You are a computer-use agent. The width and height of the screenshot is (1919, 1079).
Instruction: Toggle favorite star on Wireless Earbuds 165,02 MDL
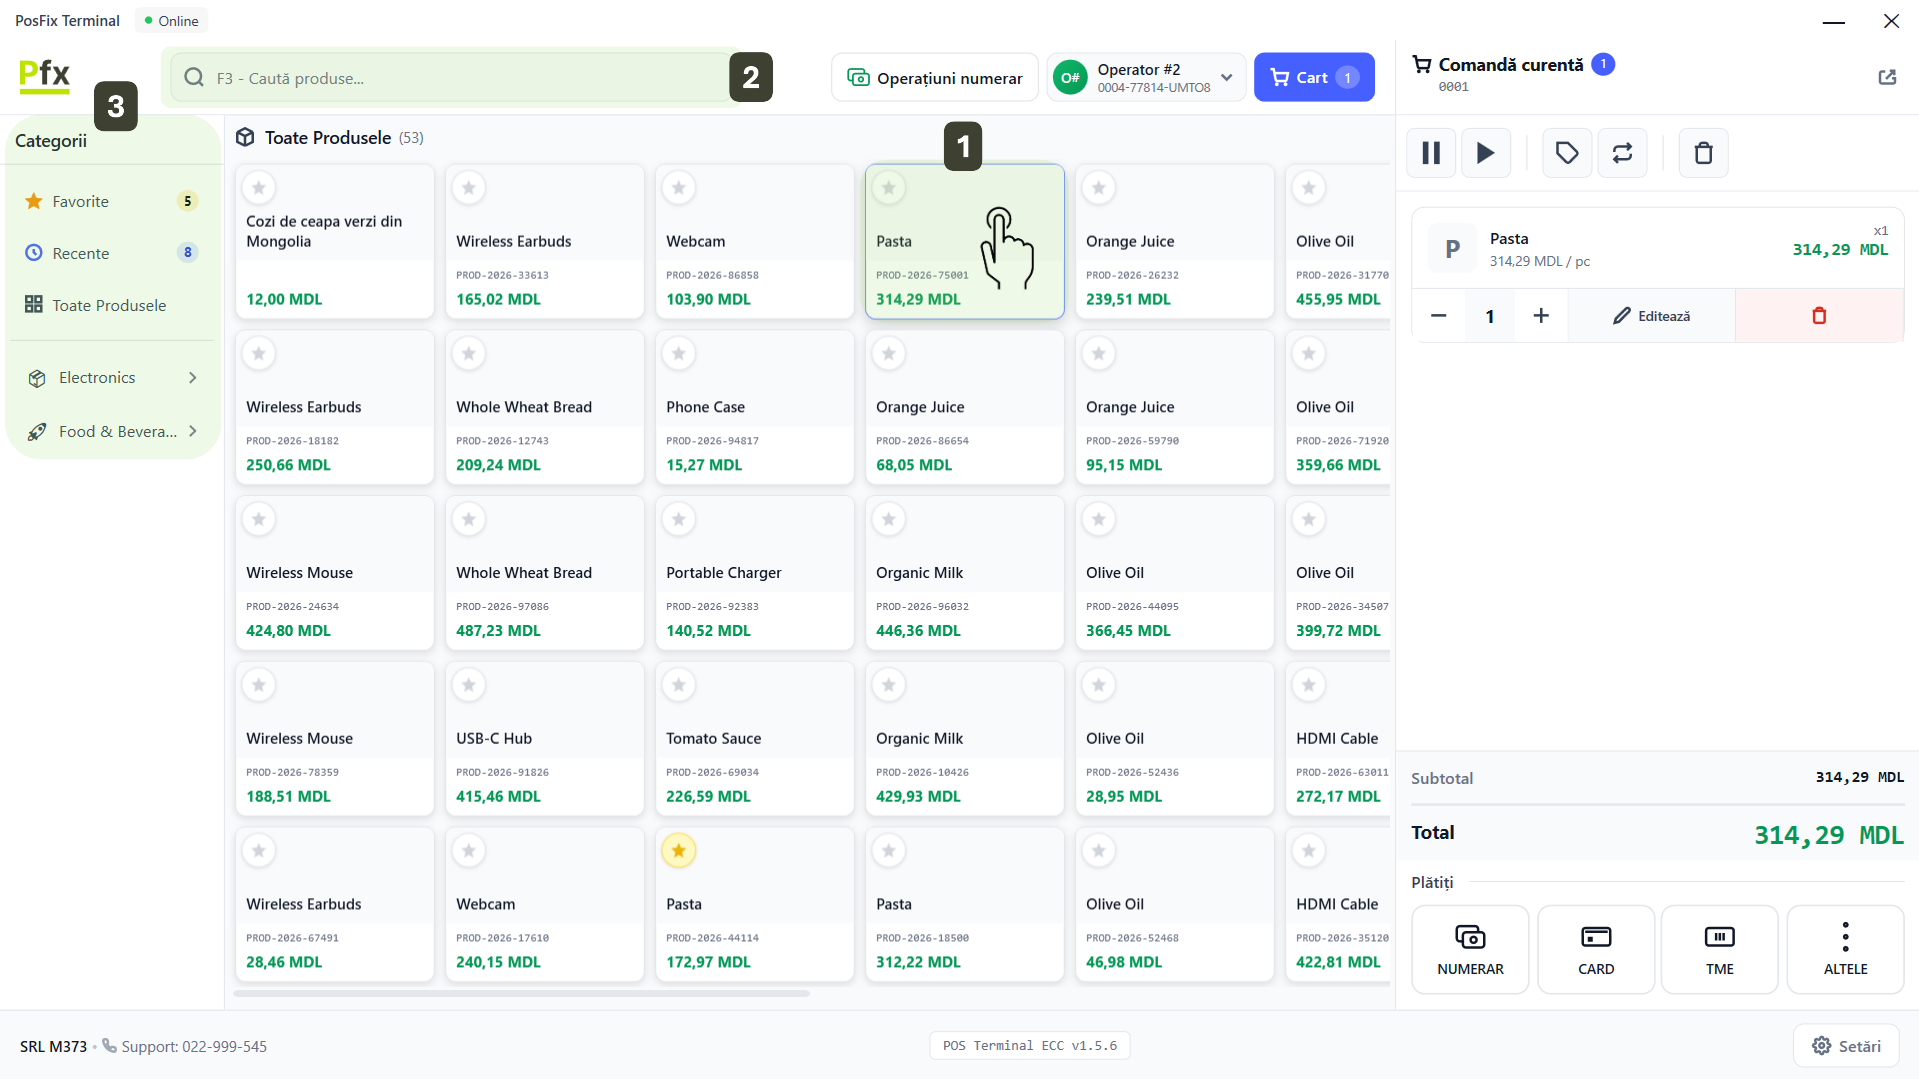pyautogui.click(x=469, y=187)
